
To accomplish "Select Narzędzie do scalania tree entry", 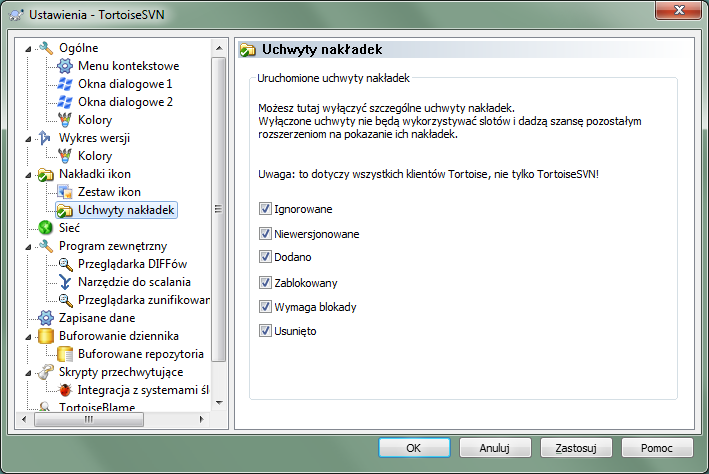I will click(x=134, y=282).
